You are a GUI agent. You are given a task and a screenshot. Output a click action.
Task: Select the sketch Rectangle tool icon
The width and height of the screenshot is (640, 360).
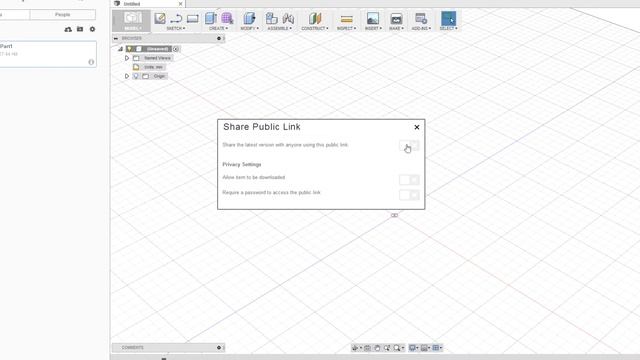click(x=193, y=18)
